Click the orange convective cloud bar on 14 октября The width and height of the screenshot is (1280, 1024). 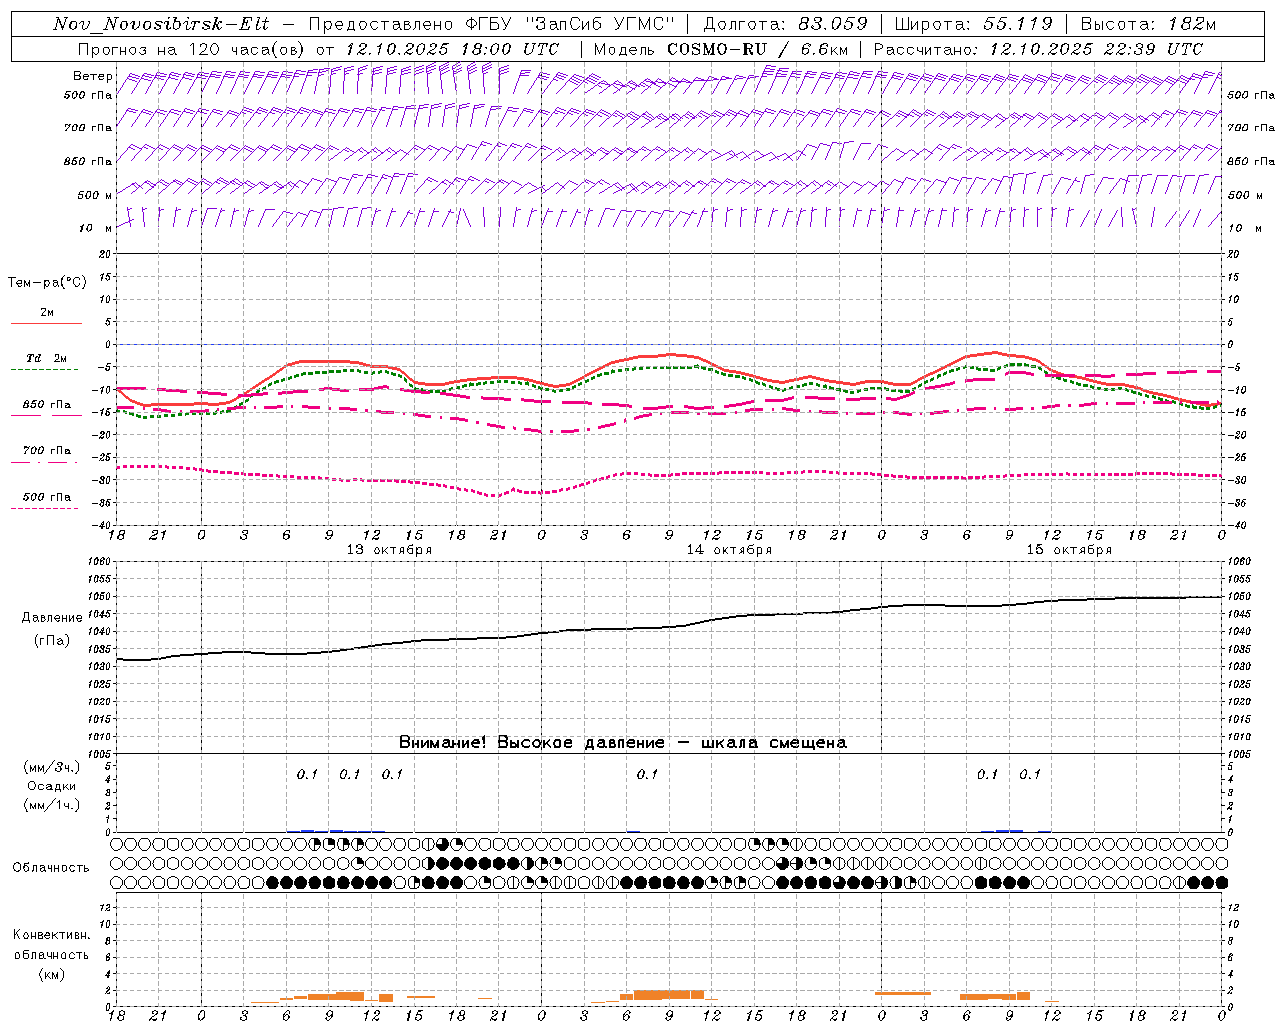pos(668,995)
